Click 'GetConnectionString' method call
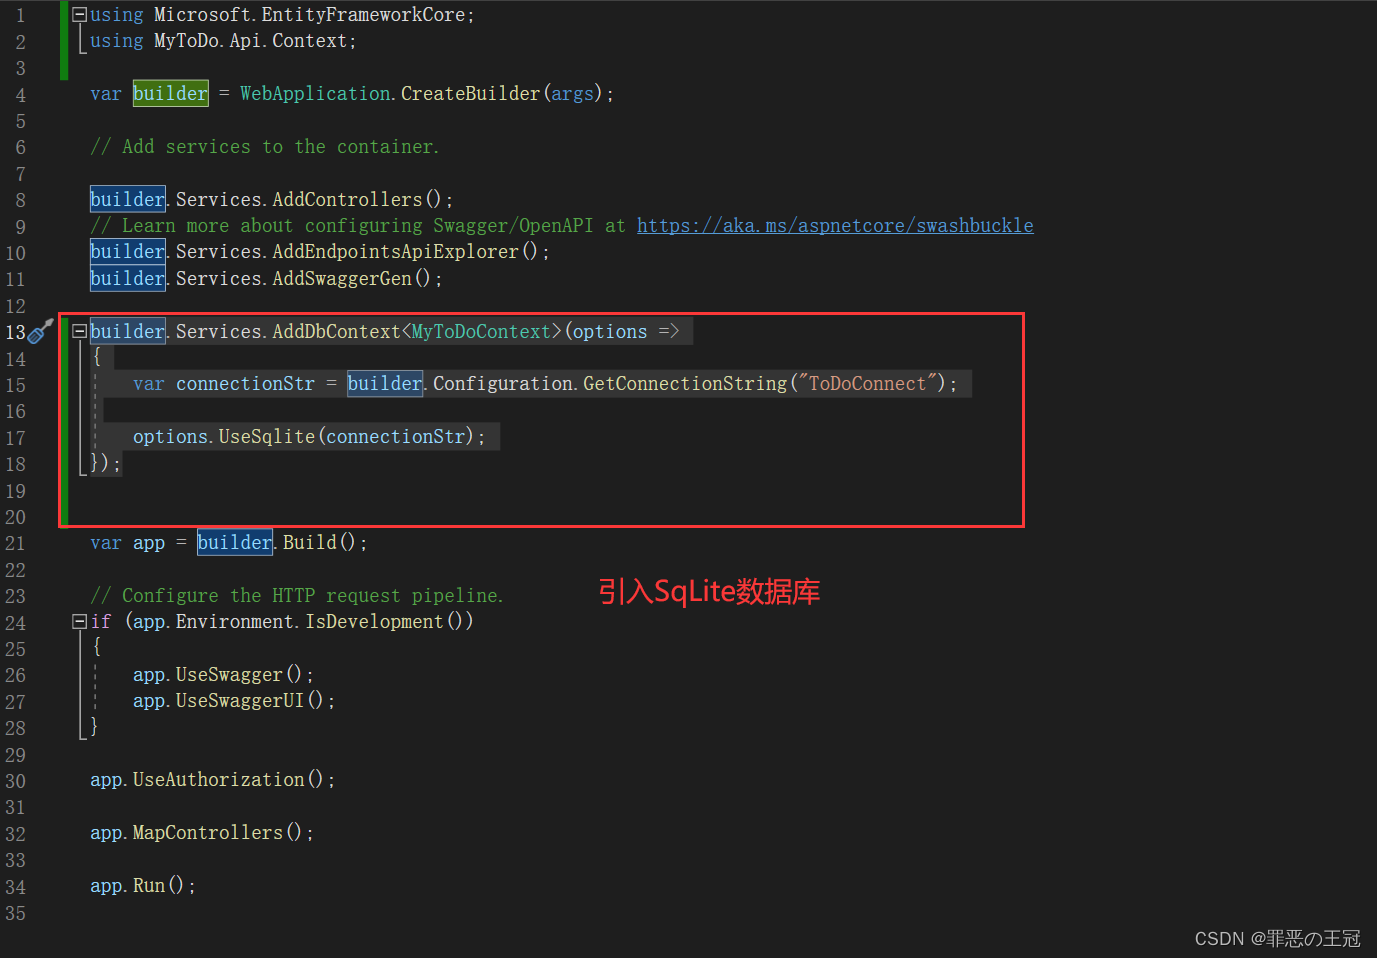The height and width of the screenshot is (958, 1377). (685, 383)
